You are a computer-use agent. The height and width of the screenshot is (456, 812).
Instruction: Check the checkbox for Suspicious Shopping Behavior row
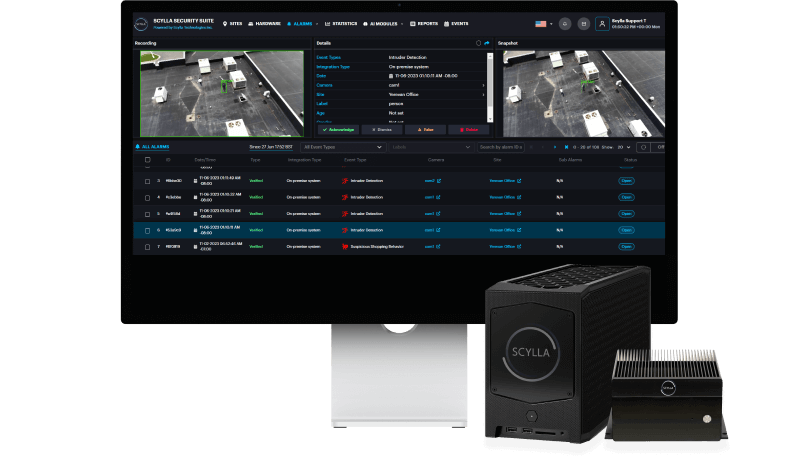(x=148, y=247)
